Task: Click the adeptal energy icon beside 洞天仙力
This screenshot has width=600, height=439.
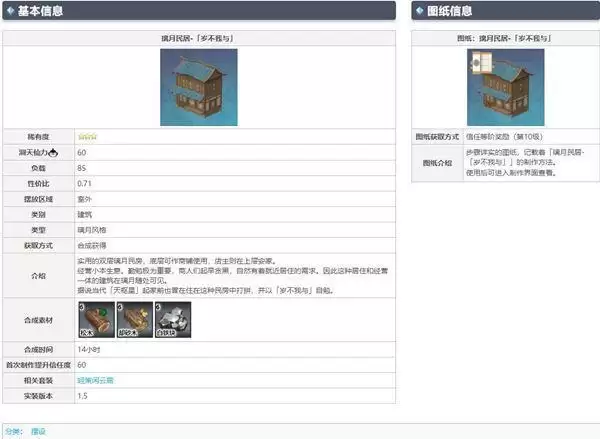Action: pyautogui.click(x=54, y=152)
